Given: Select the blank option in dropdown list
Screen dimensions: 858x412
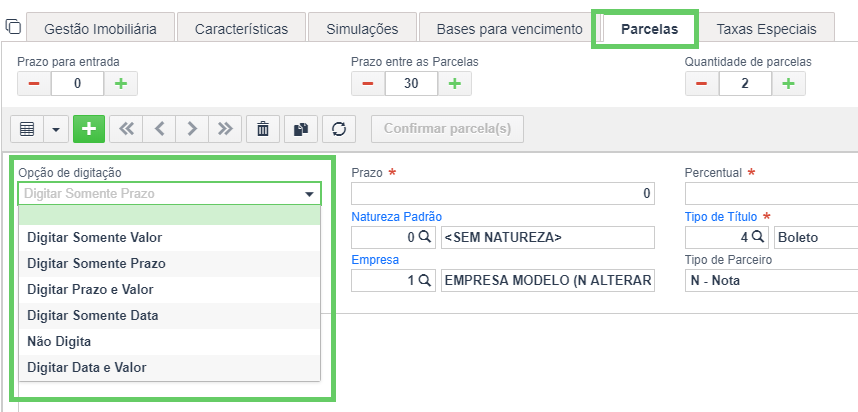Looking at the screenshot, I should [170, 216].
